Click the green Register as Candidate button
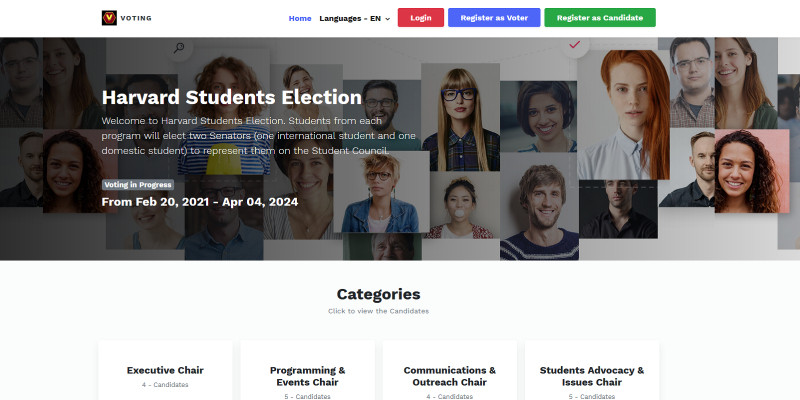 point(600,18)
